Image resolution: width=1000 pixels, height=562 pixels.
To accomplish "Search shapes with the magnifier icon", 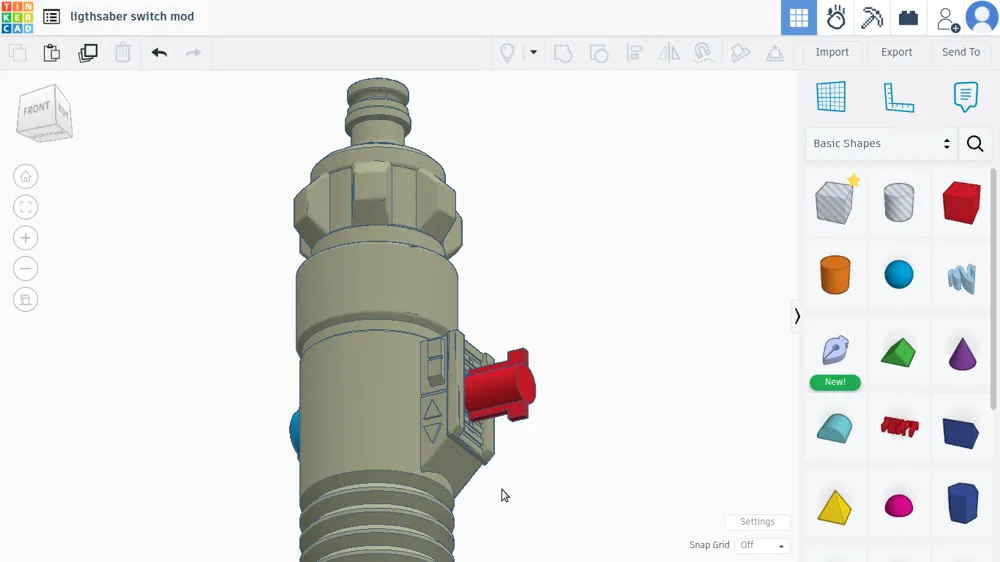I will pos(974,144).
